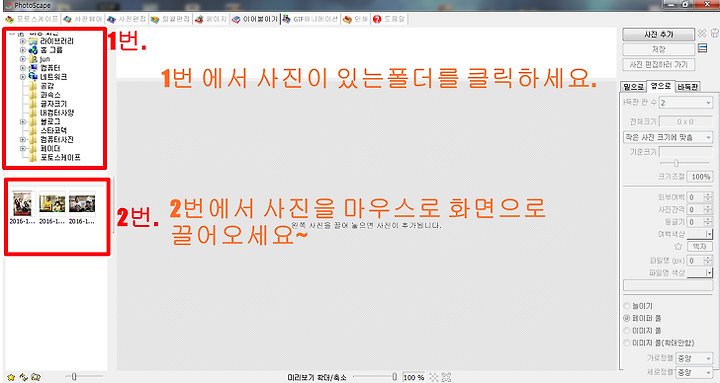Image resolution: width=720 pixels, height=383 pixels.
Task: Click the icon right of the favorites star
Action: point(23,377)
